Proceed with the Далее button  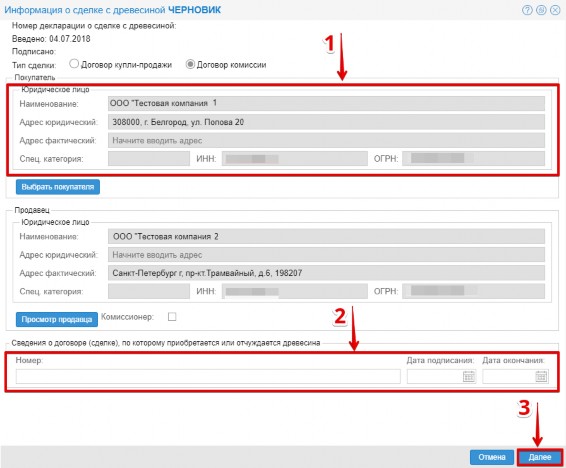[540, 457]
